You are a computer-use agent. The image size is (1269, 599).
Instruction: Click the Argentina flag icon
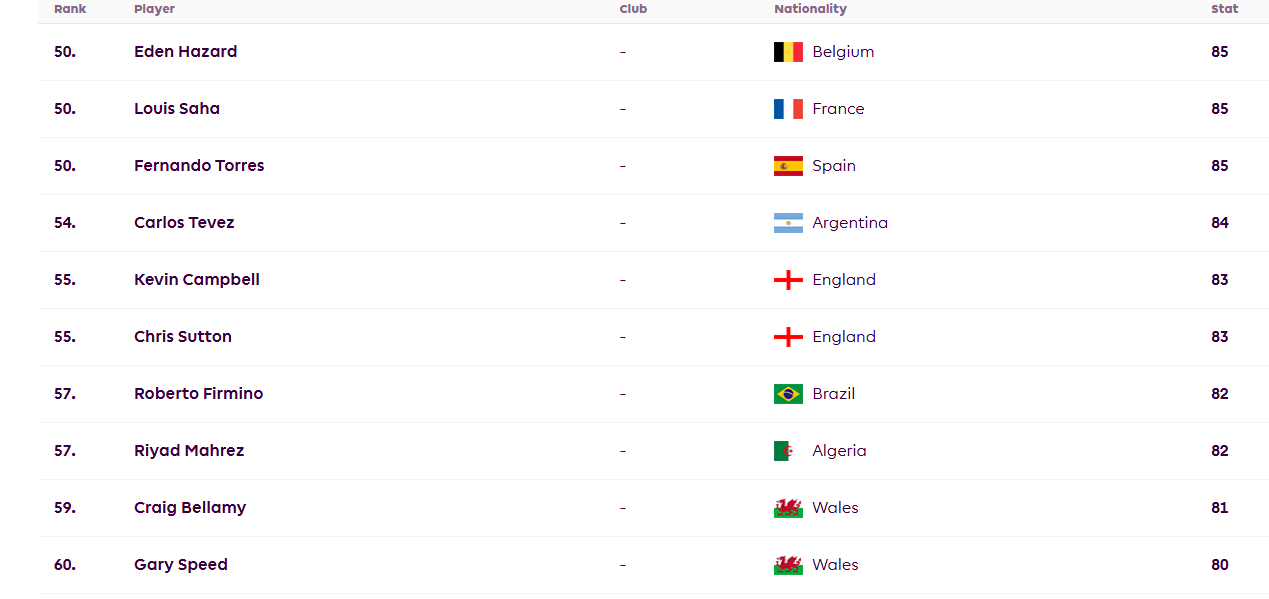pos(788,223)
